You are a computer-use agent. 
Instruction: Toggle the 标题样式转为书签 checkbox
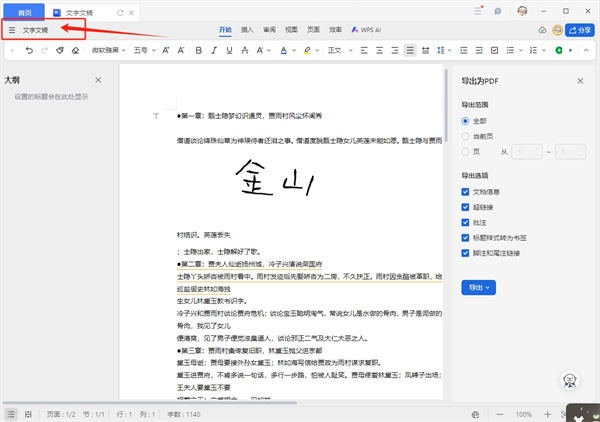tap(466, 238)
